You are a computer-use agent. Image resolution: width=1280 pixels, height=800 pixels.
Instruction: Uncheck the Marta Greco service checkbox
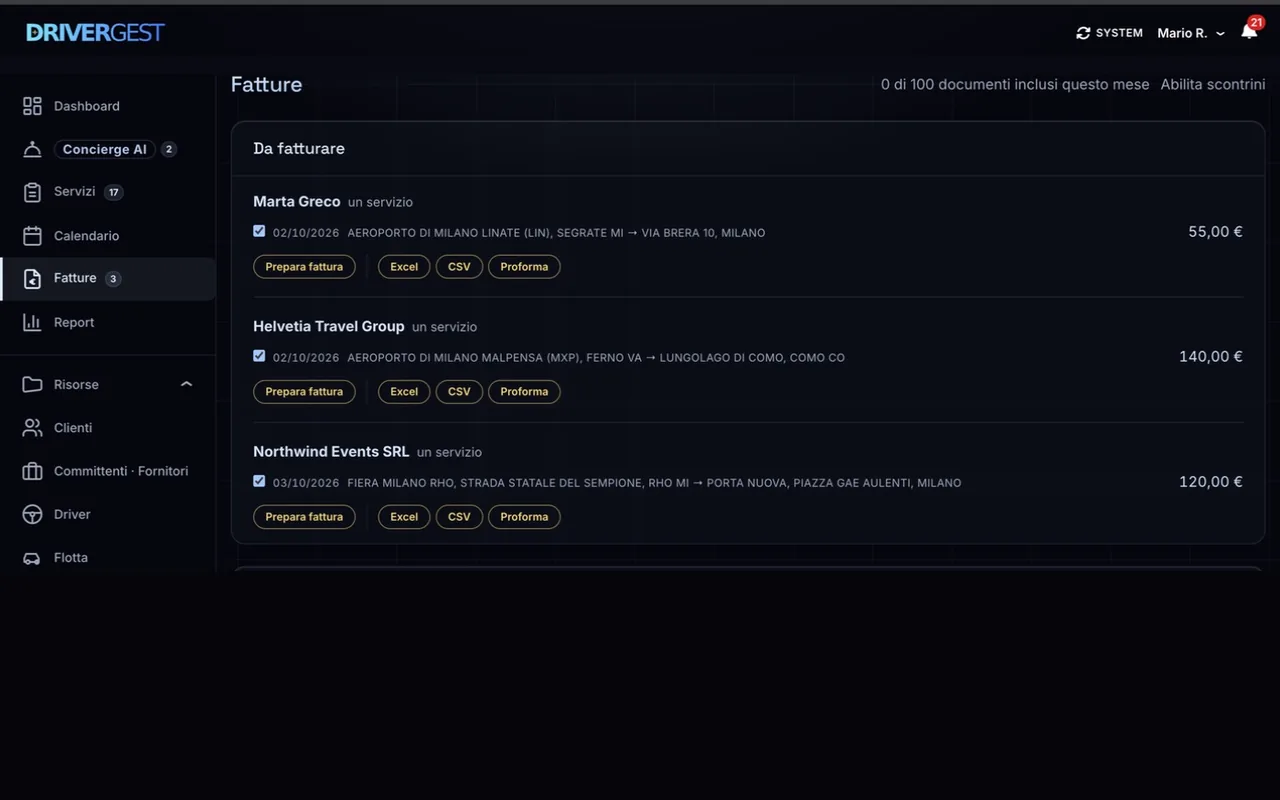pos(259,231)
